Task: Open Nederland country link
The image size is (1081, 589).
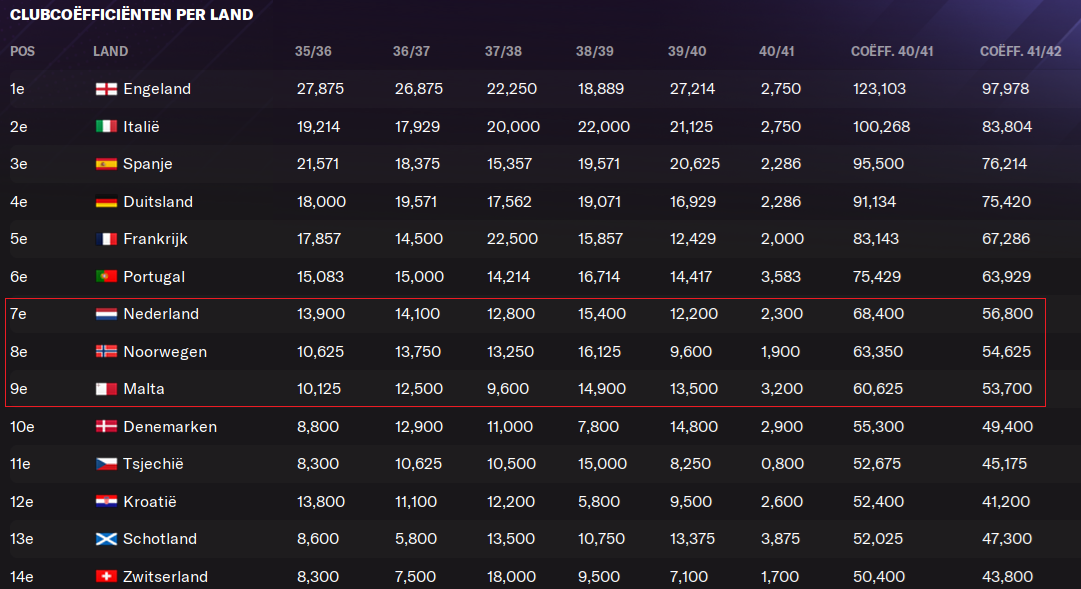Action: (x=161, y=314)
